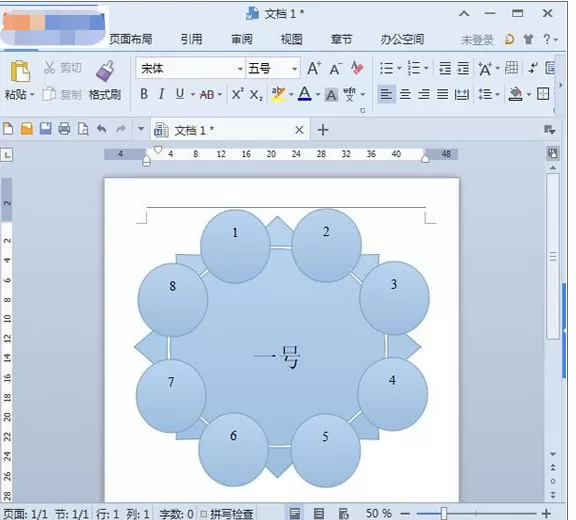Click the Copy (复制) button
Image resolution: width=576 pixels, height=520 pixels.
[x=61, y=94]
